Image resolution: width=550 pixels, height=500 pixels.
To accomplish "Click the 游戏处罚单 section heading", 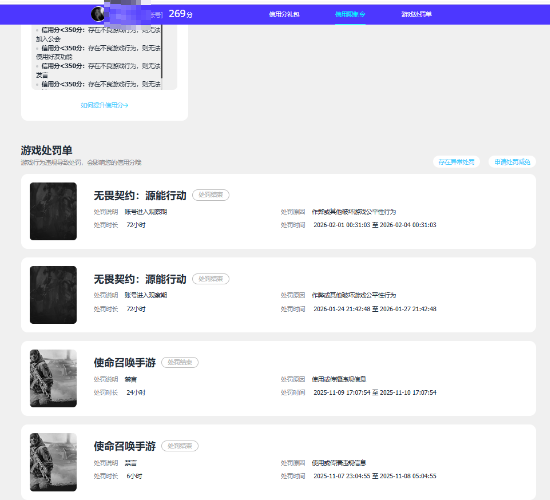I will (46, 150).
